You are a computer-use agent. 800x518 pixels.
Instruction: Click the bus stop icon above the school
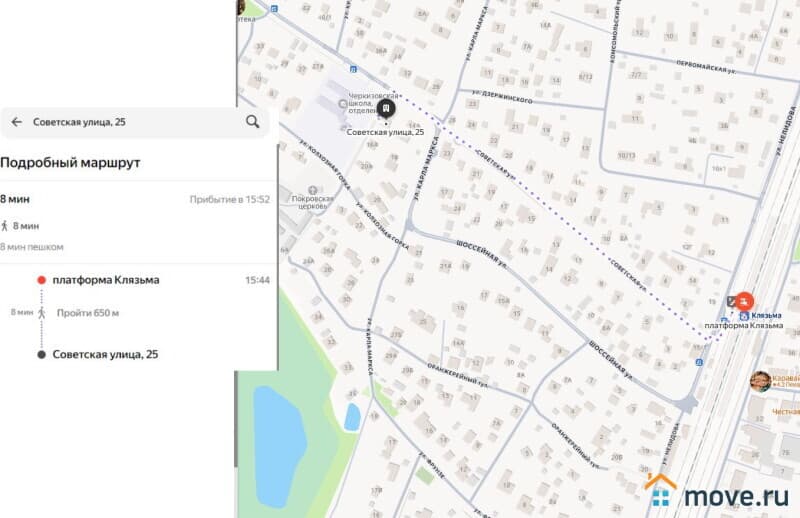click(x=352, y=69)
